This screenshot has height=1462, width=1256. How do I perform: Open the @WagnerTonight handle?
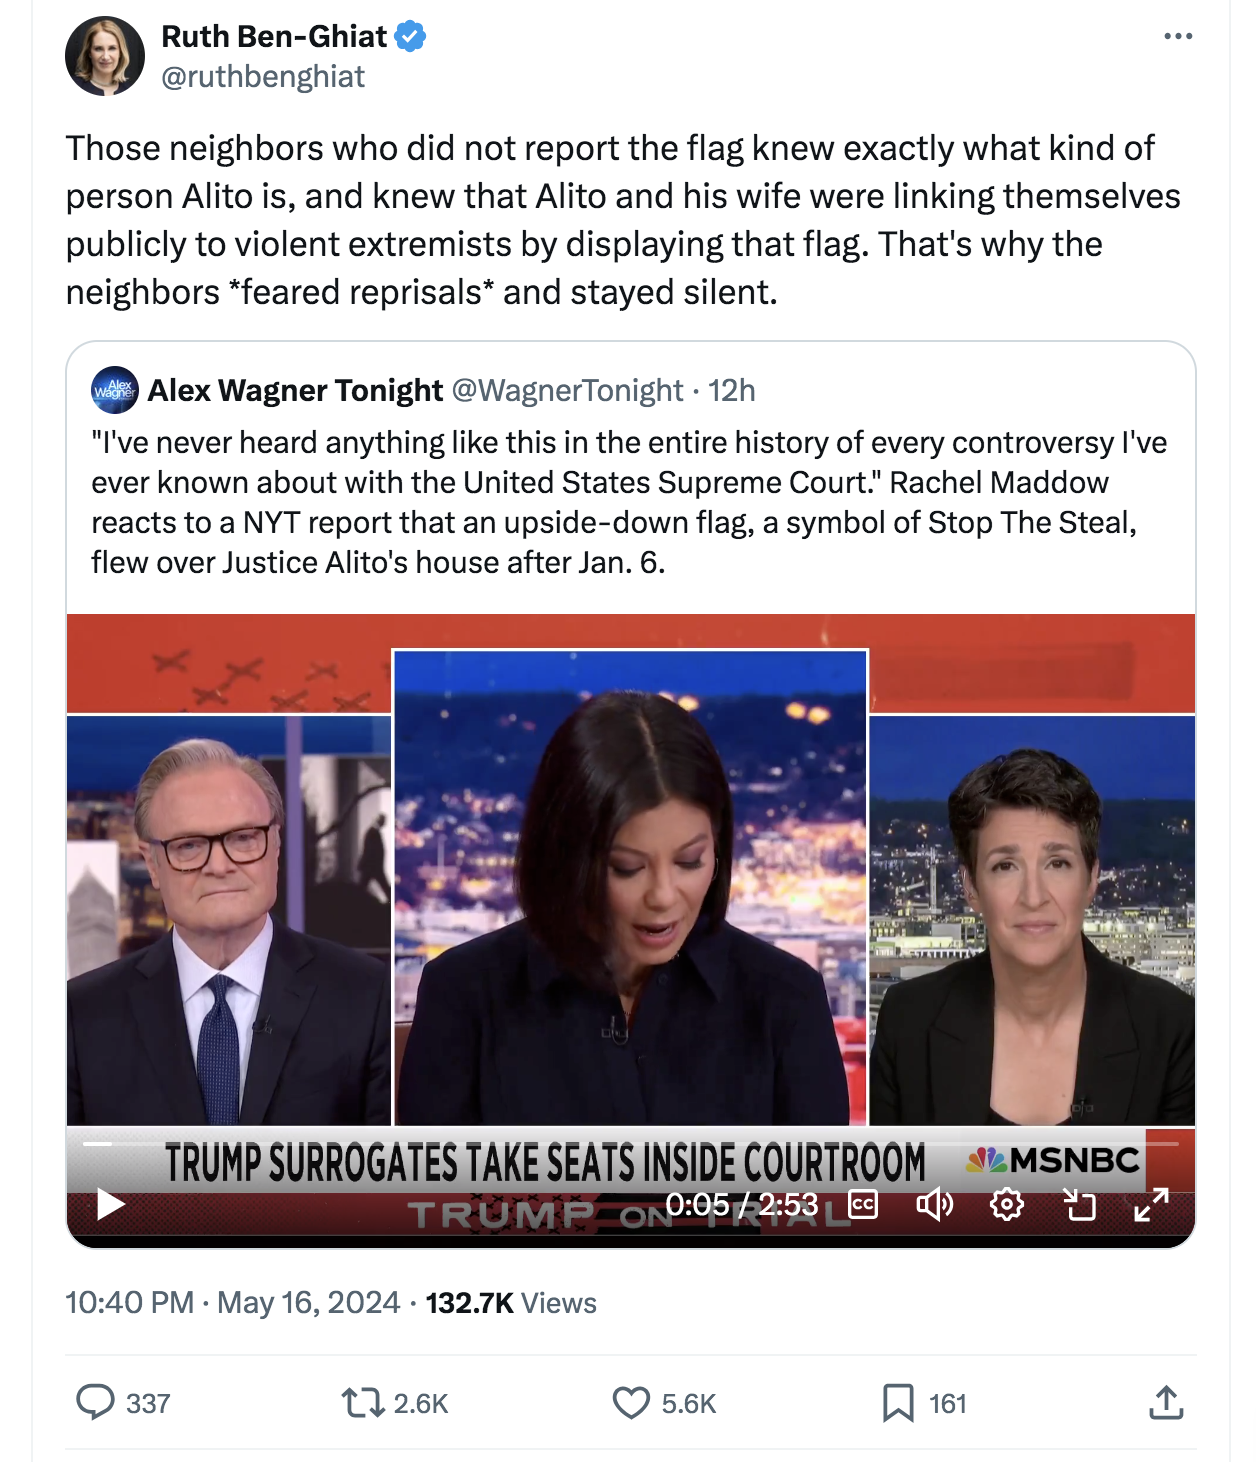coord(568,390)
